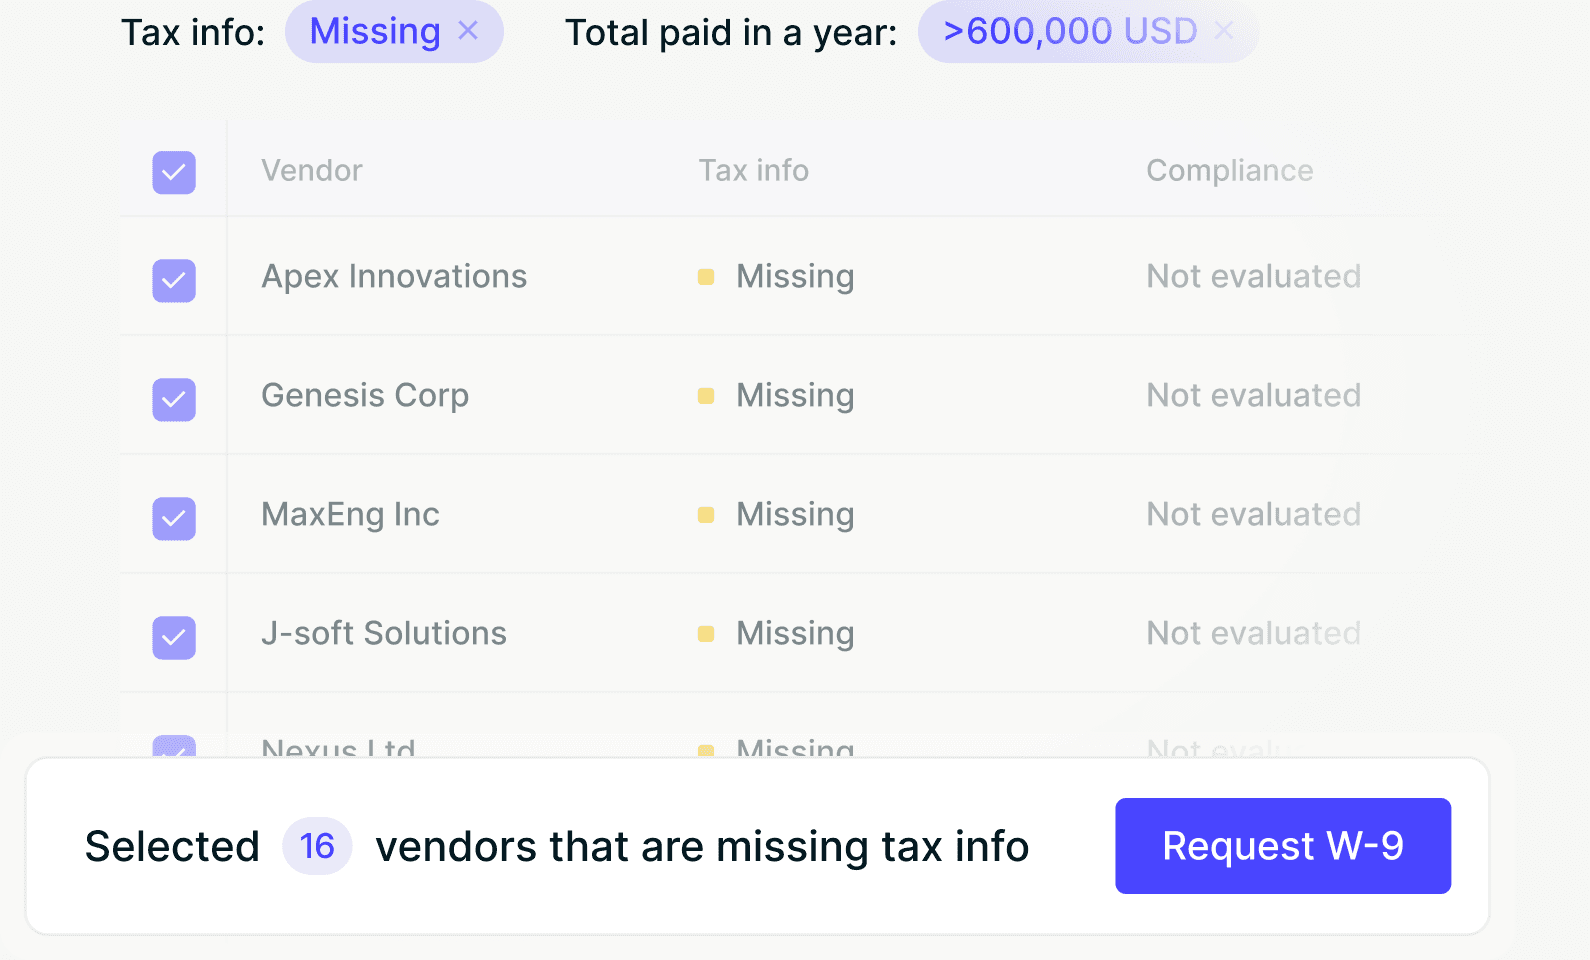Uncheck the J-soft Solutions row
Image resolution: width=1590 pixels, height=960 pixels.
point(174,638)
